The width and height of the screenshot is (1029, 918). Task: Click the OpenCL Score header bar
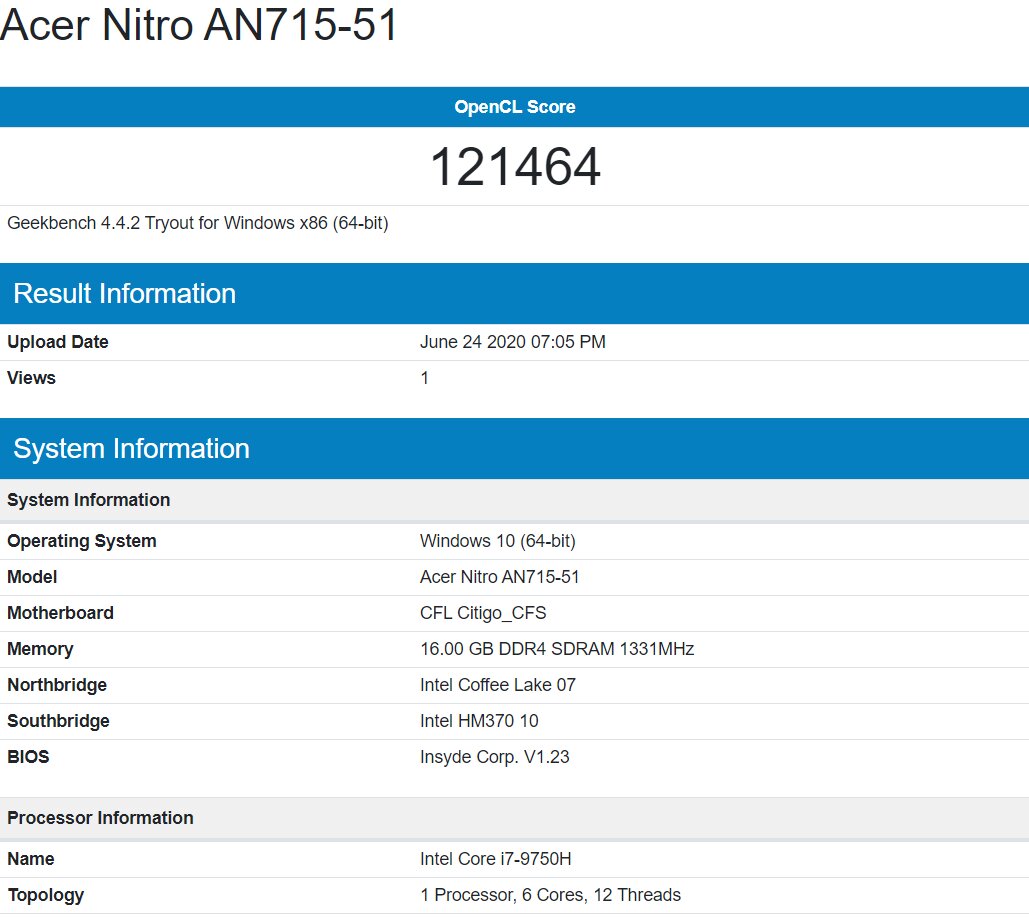click(x=514, y=107)
